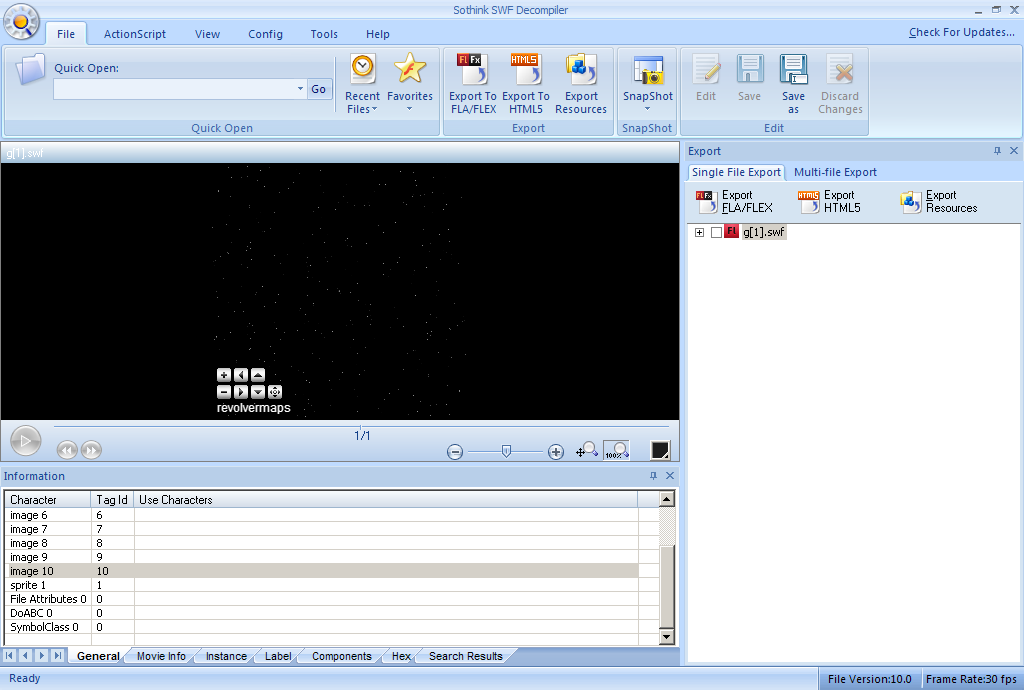The width and height of the screenshot is (1024, 690).
Task: Open the Help ribbon tab
Action: (x=377, y=34)
